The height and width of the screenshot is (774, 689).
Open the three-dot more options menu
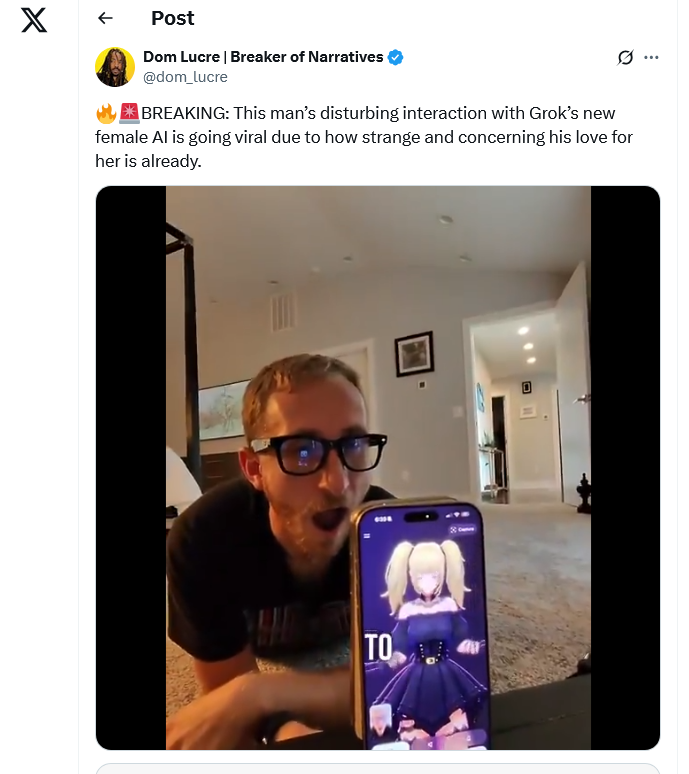coord(651,57)
